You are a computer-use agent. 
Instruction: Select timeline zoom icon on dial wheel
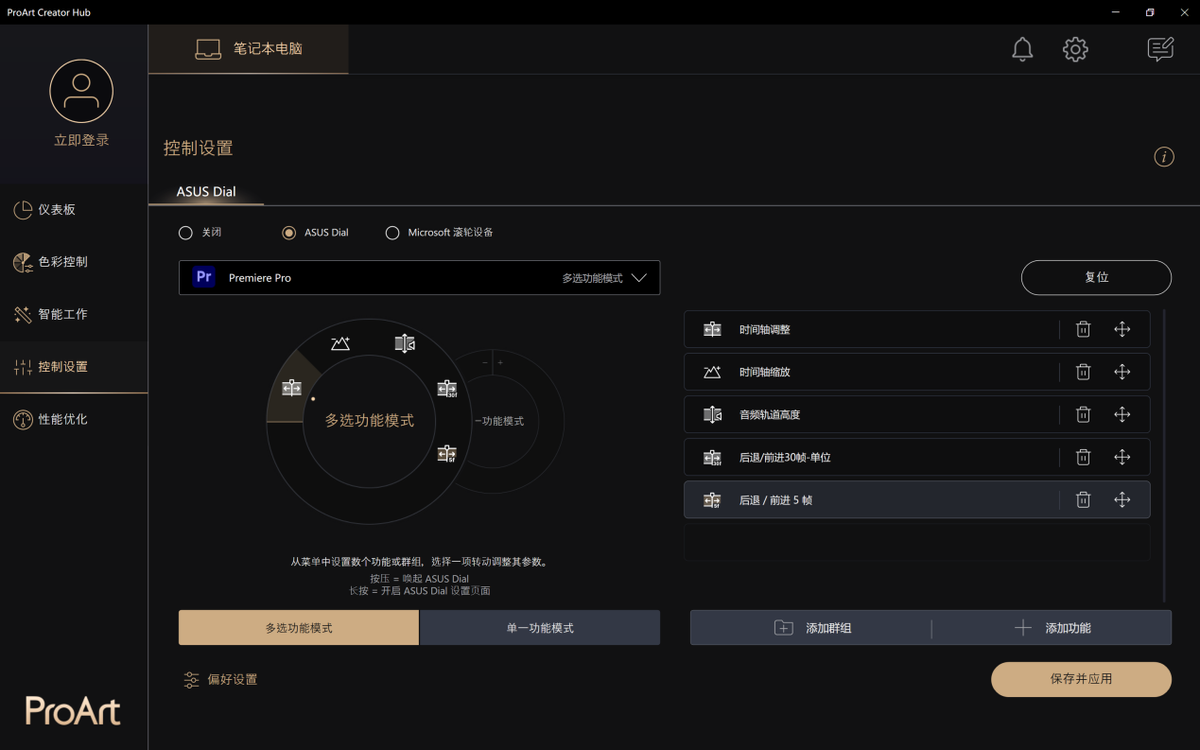click(340, 344)
